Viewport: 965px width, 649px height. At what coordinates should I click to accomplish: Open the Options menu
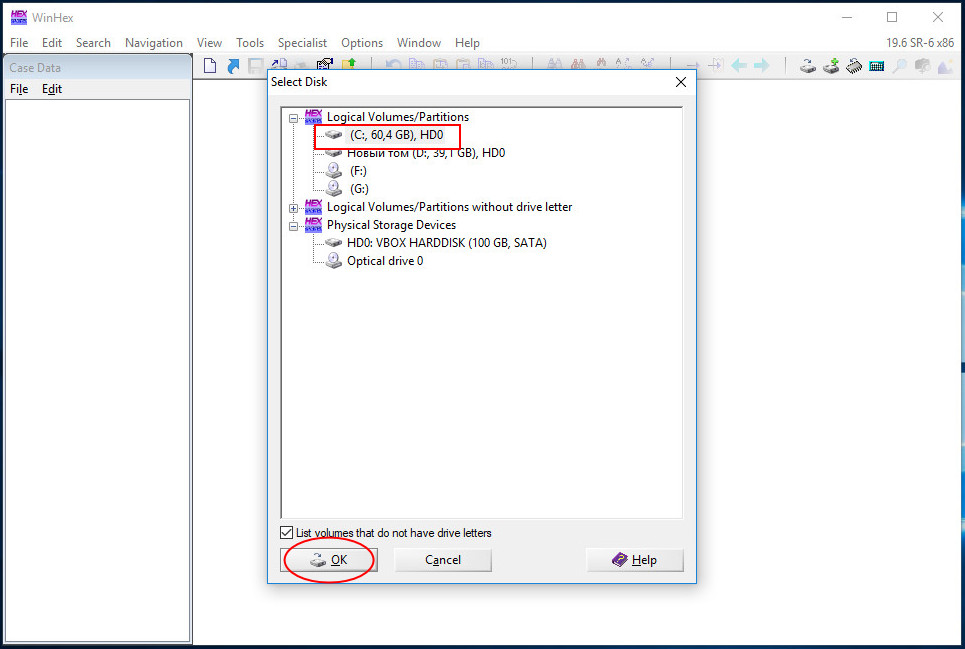(362, 43)
